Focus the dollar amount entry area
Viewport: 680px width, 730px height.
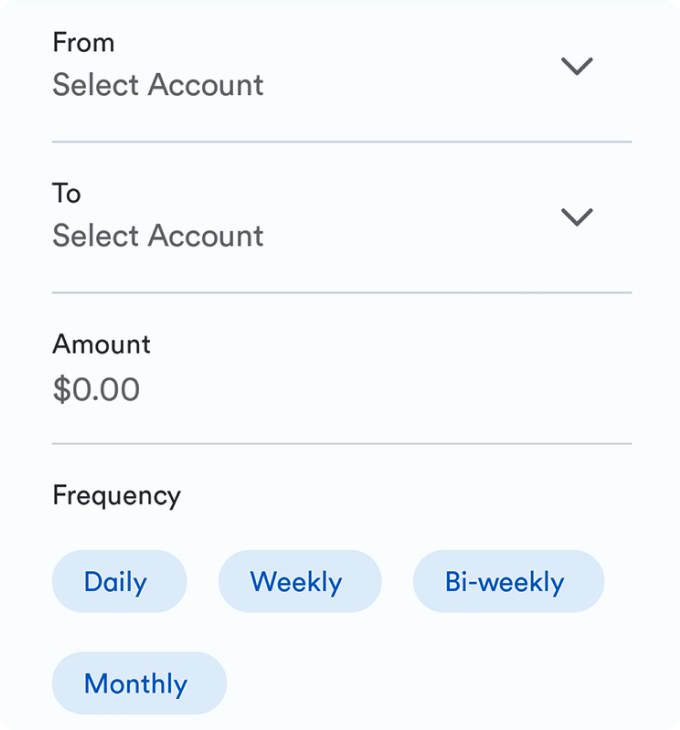point(342,368)
